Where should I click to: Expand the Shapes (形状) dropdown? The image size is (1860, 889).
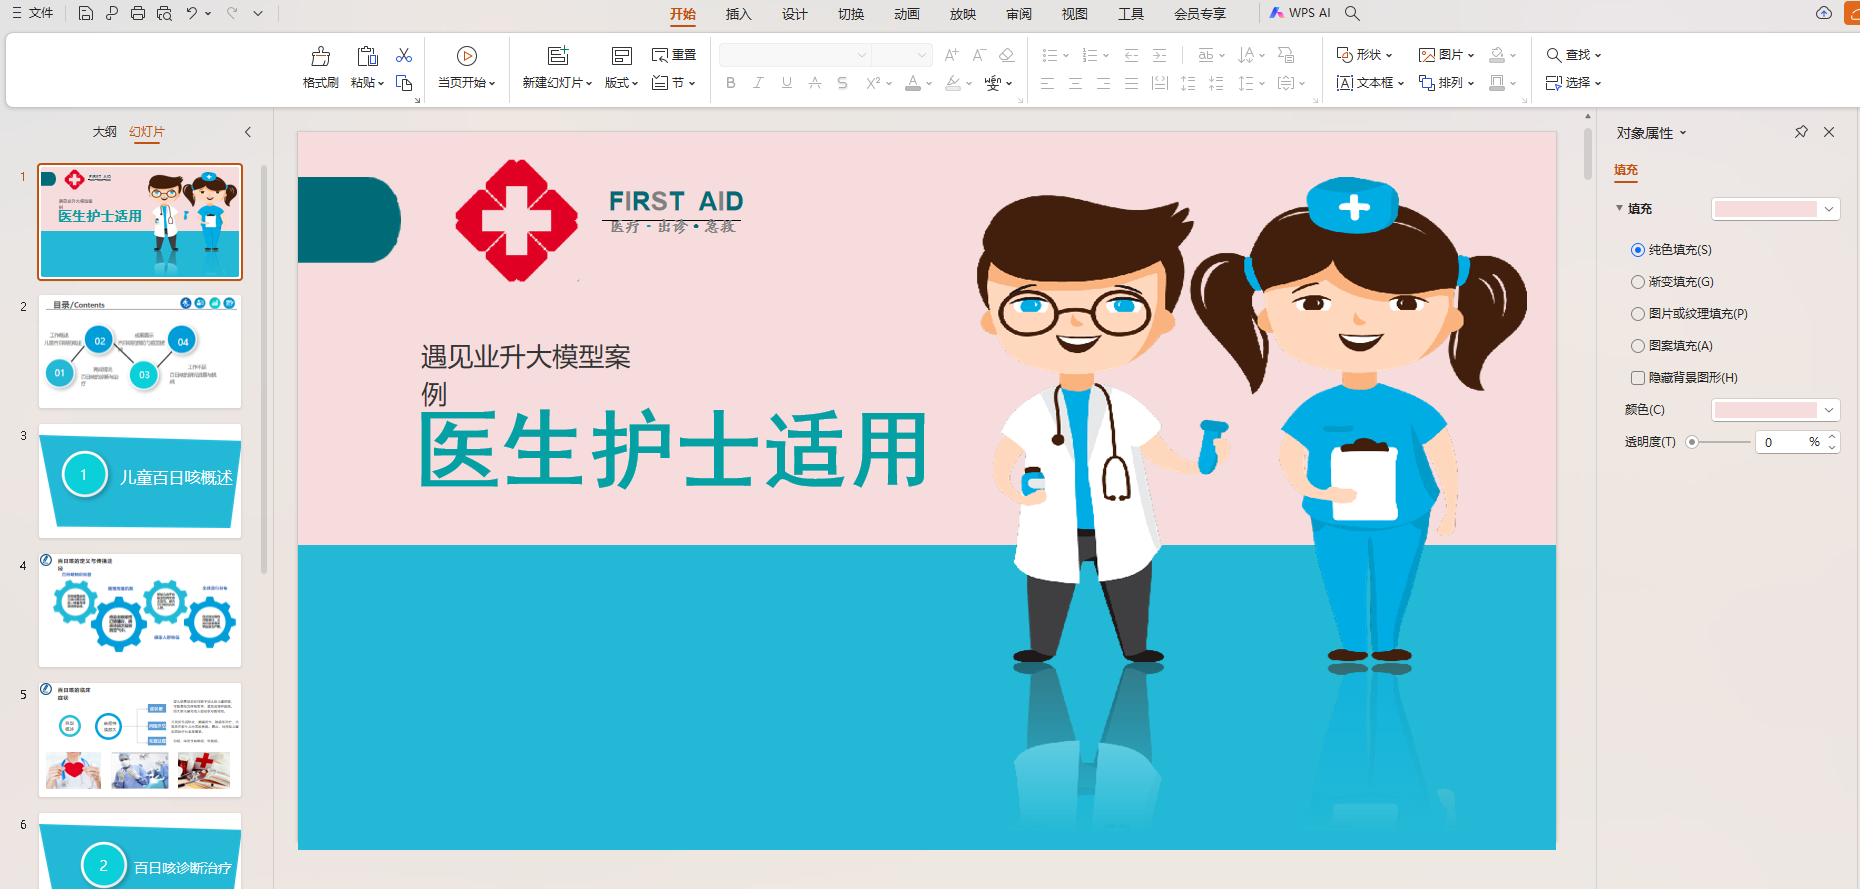pyautogui.click(x=1365, y=55)
